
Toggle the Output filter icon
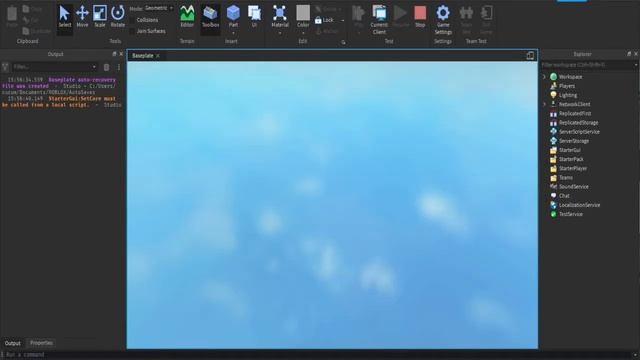[x=5, y=67]
